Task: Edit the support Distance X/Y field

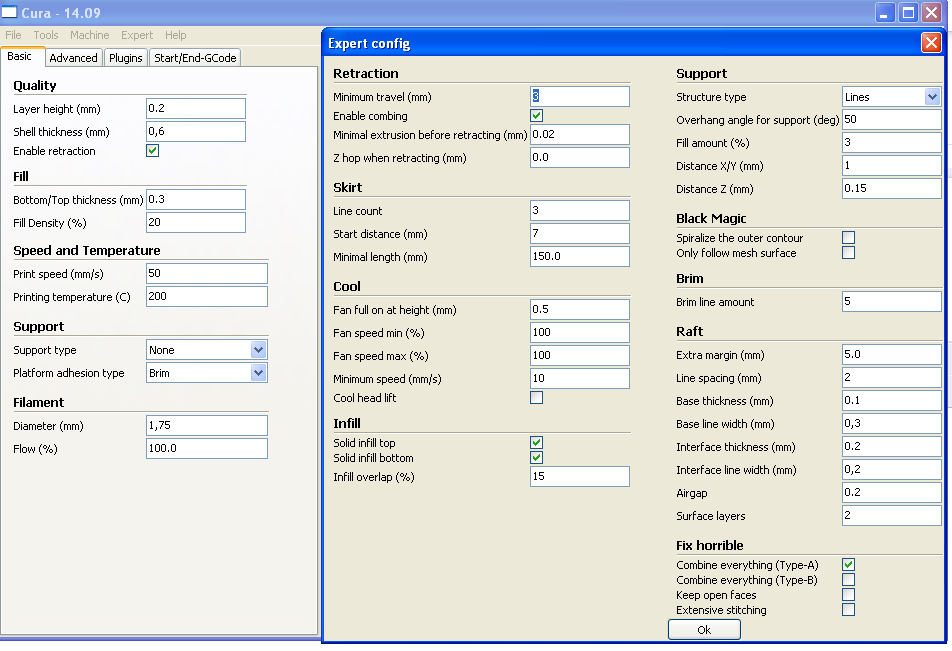Action: click(x=892, y=166)
